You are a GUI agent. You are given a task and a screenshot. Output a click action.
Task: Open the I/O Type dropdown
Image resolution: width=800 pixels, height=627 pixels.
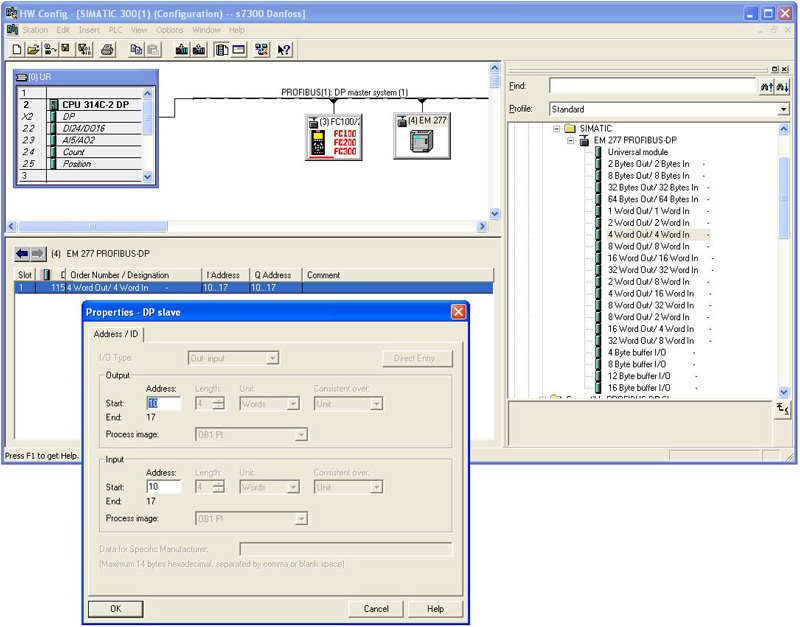pyautogui.click(x=273, y=358)
